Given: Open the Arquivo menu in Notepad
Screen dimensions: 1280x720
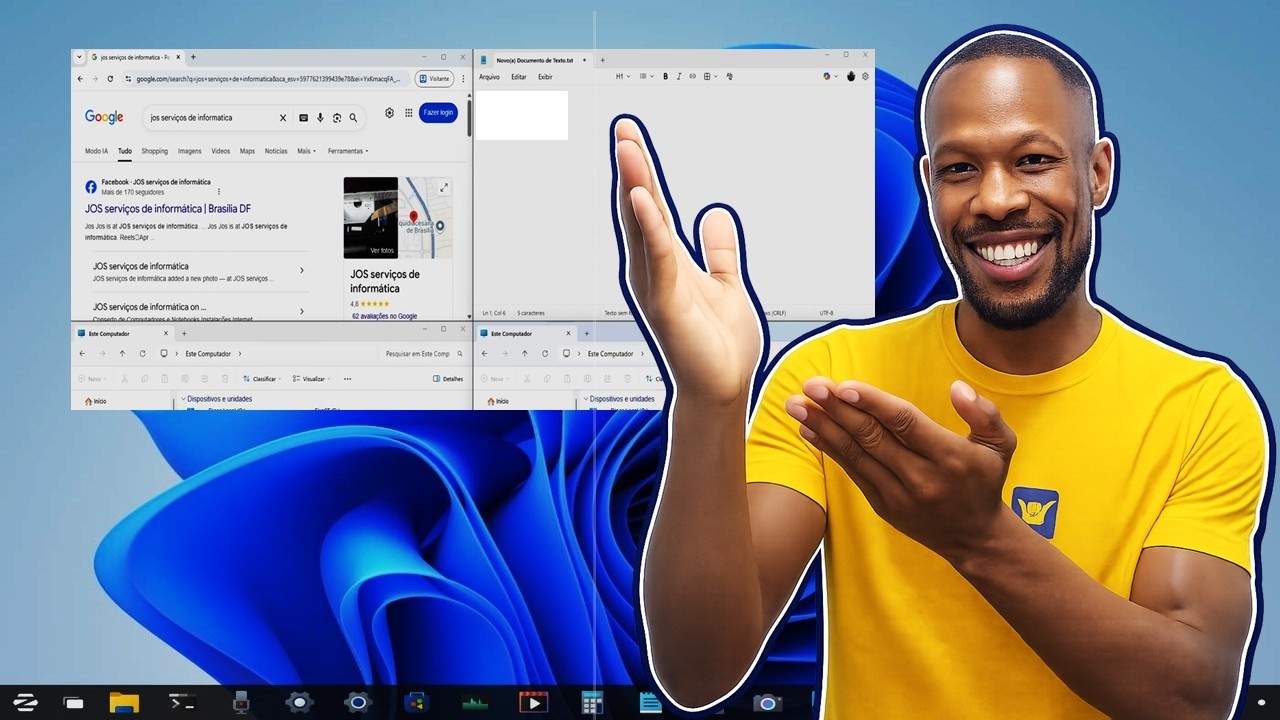Looking at the screenshot, I should point(489,77).
